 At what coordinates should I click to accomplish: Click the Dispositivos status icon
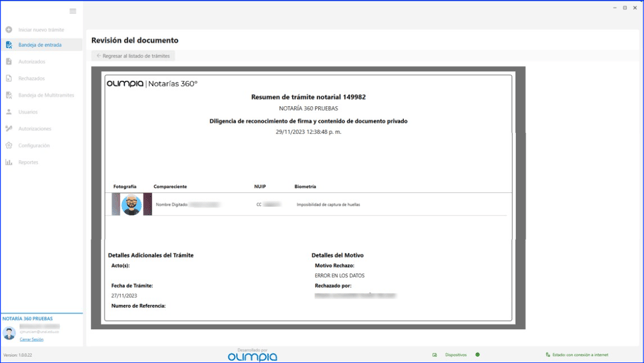[x=435, y=355]
